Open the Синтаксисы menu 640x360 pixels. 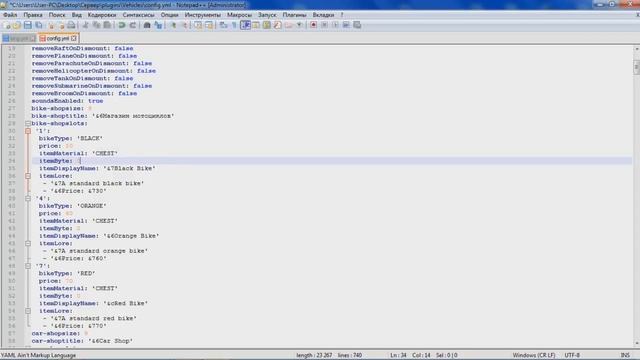(x=138, y=15)
